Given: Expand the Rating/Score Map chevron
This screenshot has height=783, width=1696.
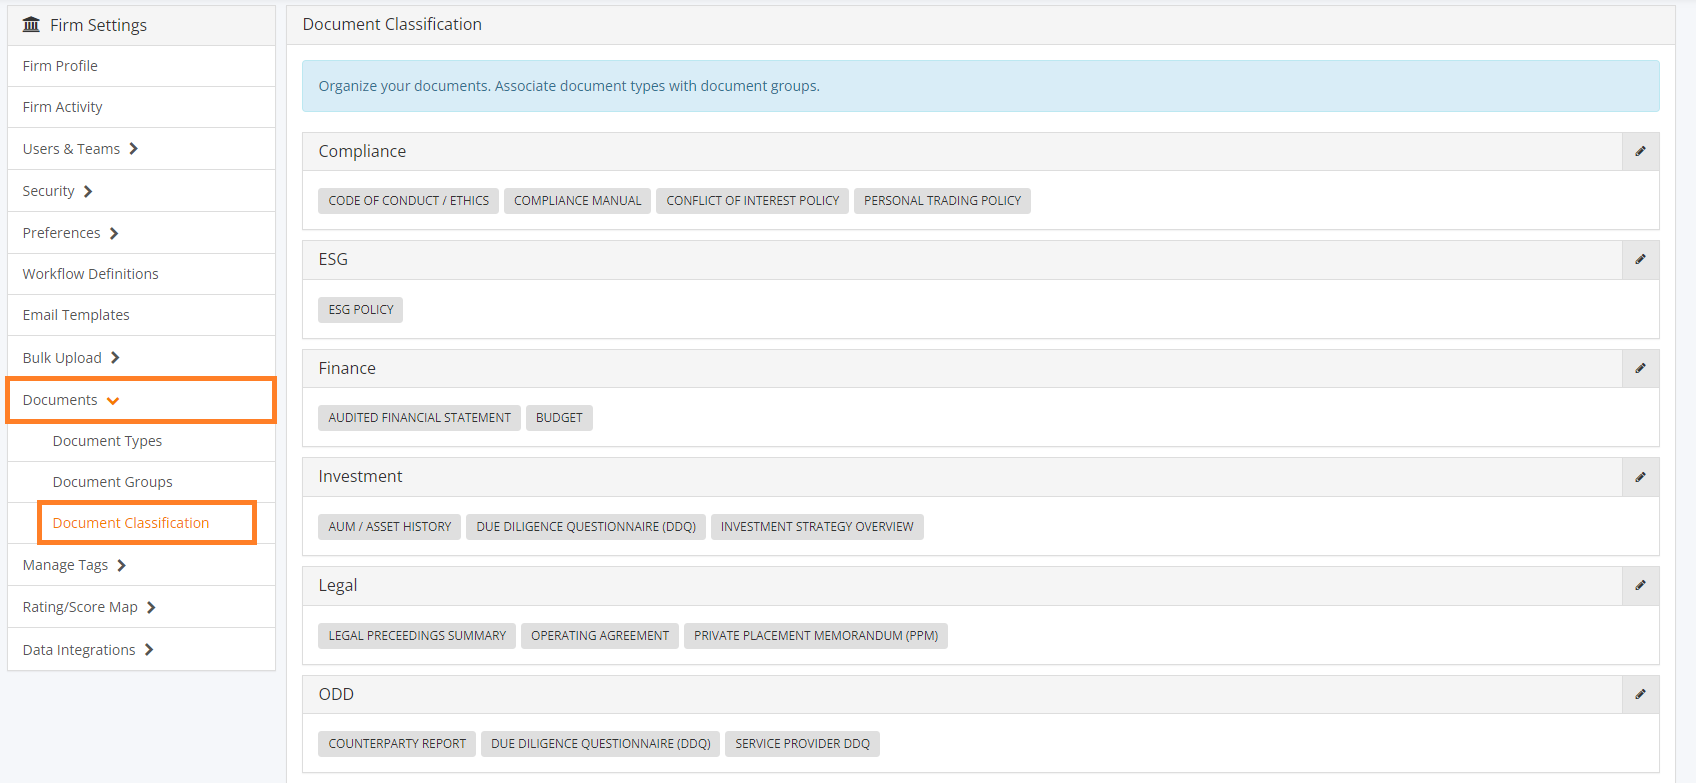Looking at the screenshot, I should point(151,607).
